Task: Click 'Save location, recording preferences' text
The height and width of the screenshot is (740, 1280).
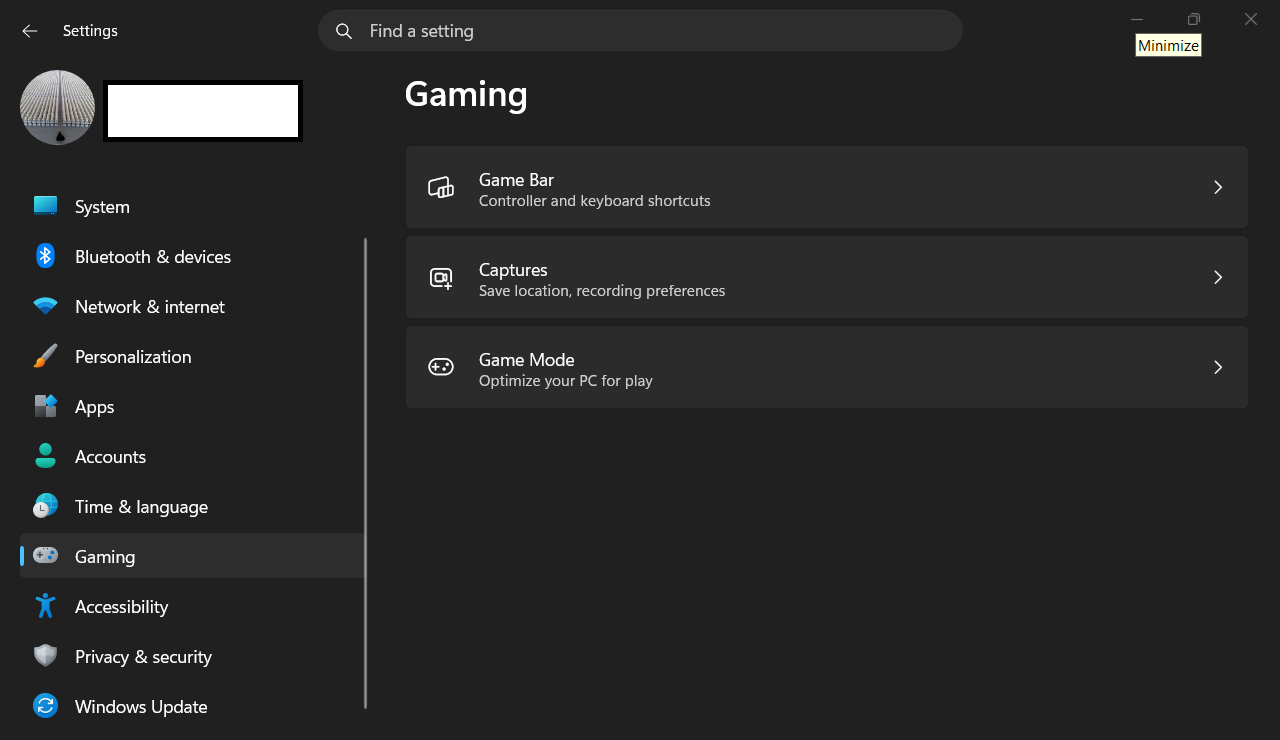Action: coord(602,291)
